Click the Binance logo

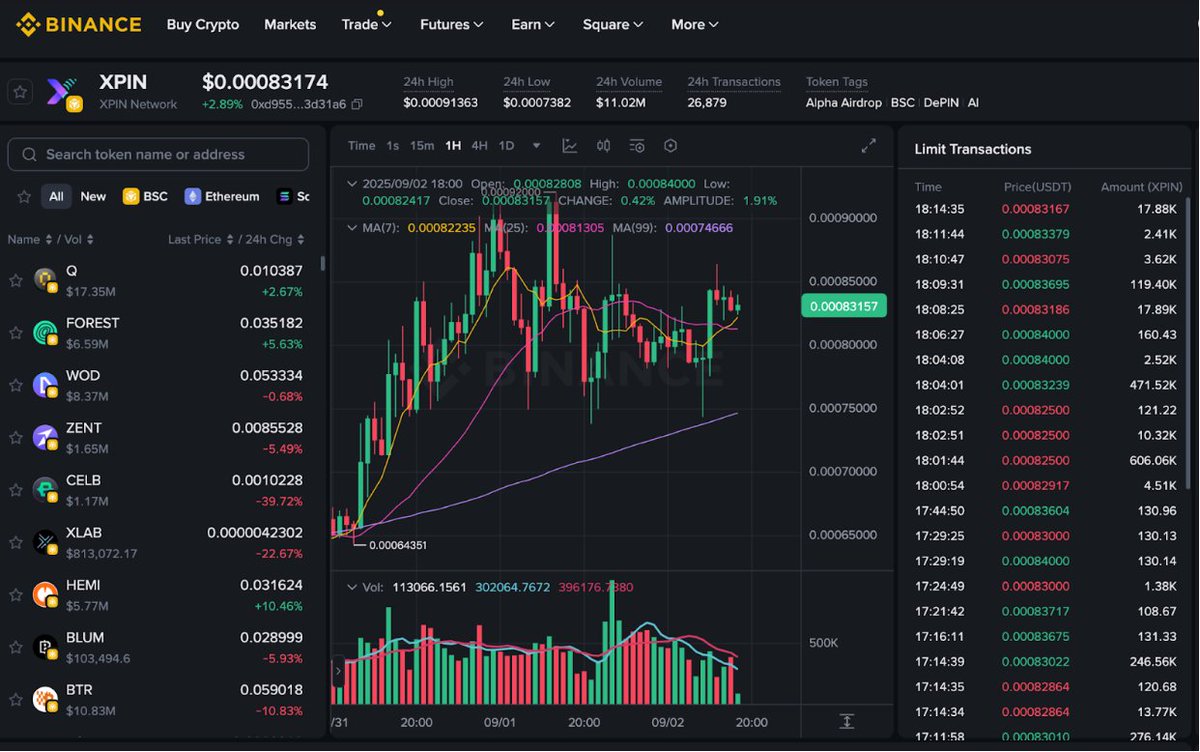pos(79,24)
